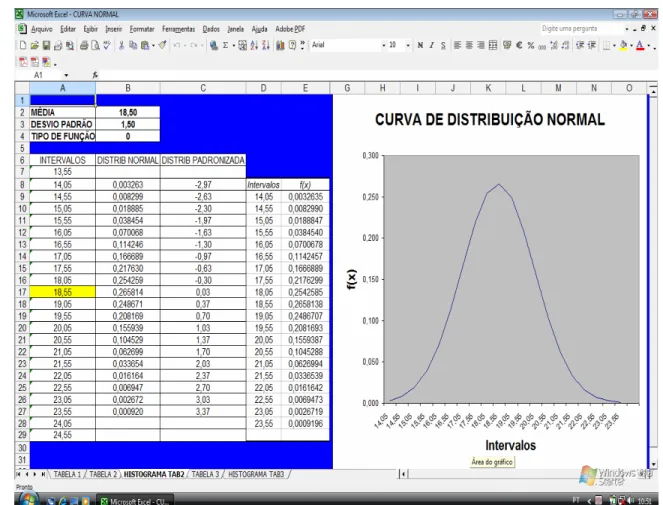Image resolution: width=663 pixels, height=505 pixels.
Task: Click the Merge and Center icon
Action: (493, 45)
